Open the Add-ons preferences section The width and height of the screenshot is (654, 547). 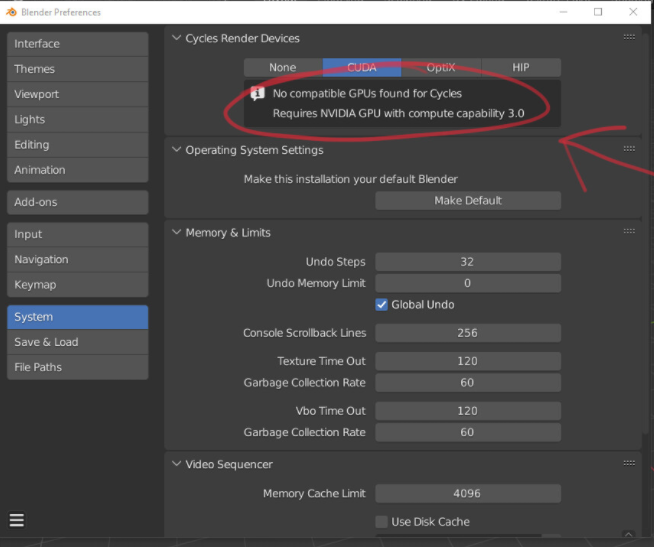[78, 202]
